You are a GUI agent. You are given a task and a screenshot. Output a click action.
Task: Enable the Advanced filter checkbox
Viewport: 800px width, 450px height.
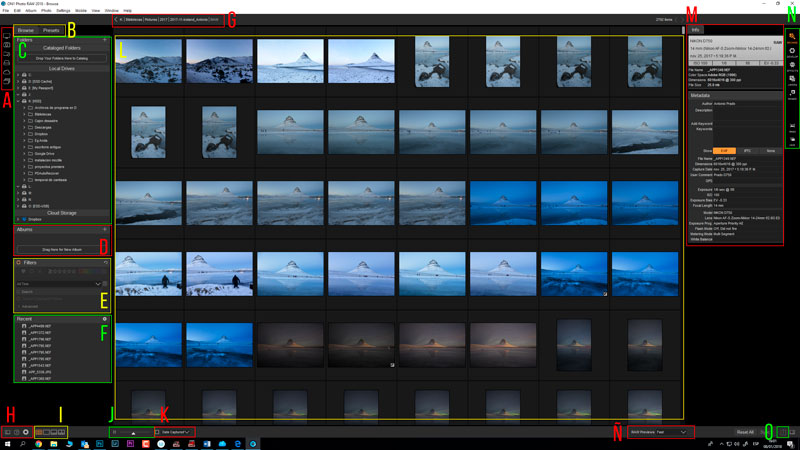pyautogui.click(x=18, y=306)
